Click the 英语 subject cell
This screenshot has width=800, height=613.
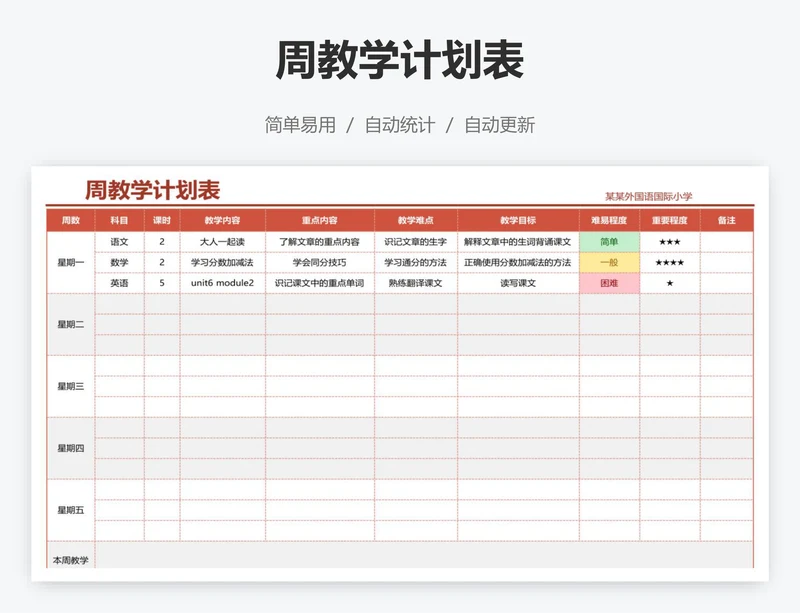[x=119, y=283]
